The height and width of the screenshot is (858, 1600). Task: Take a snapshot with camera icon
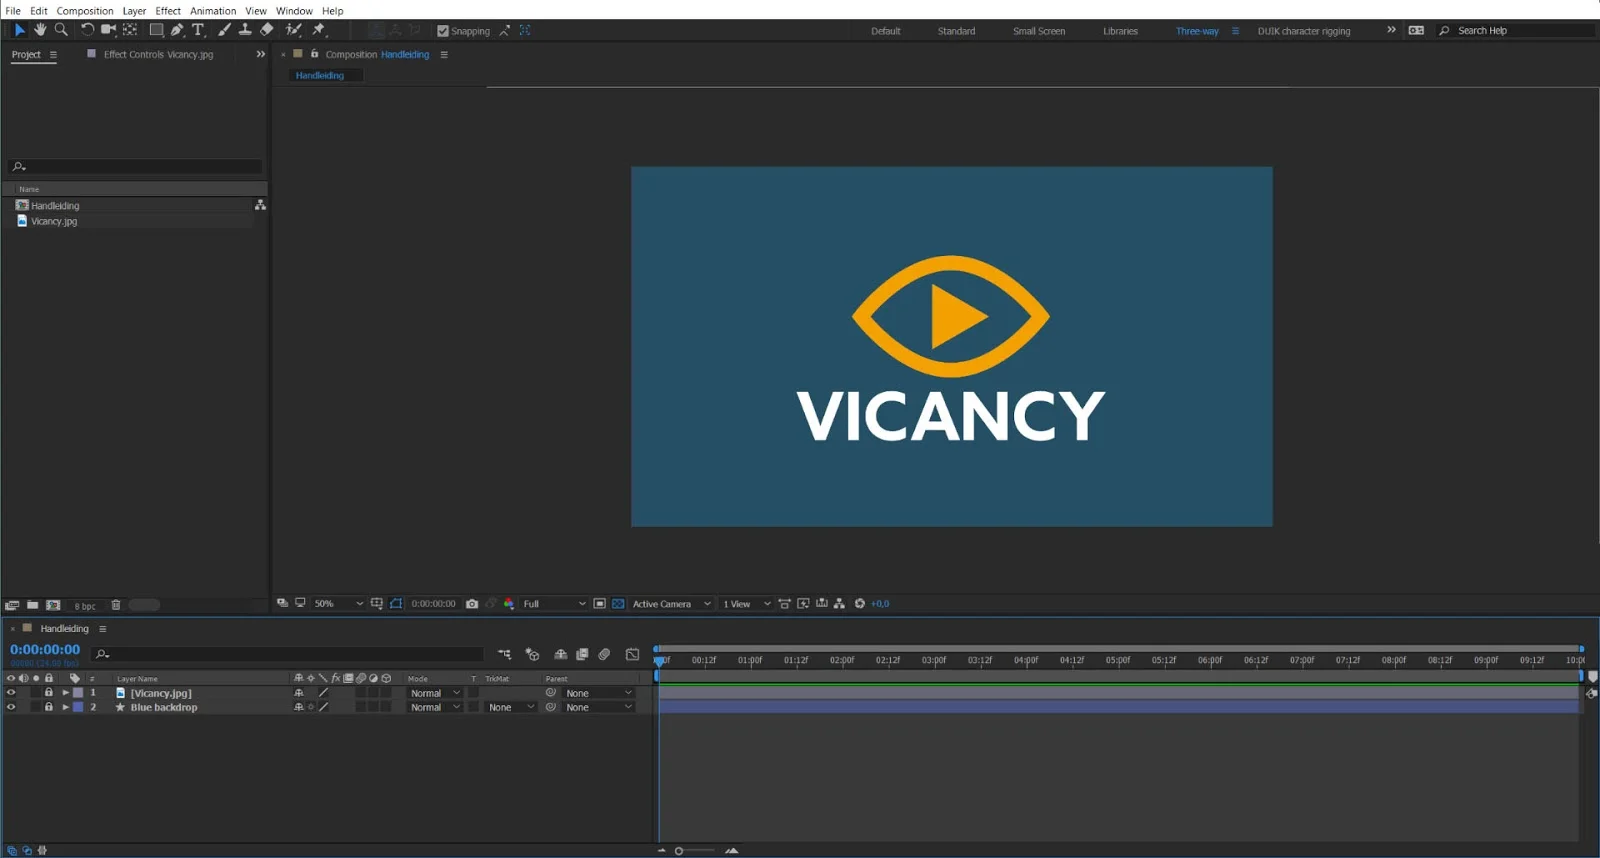pos(472,604)
